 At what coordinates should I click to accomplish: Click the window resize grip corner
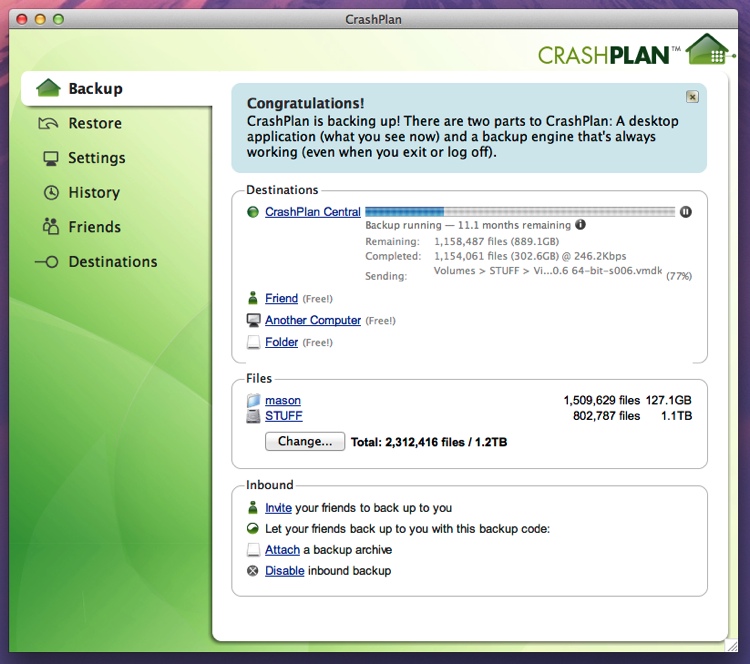click(x=731, y=645)
